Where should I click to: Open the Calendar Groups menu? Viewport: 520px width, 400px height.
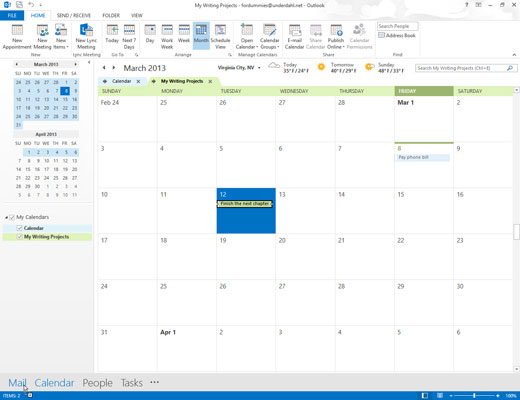click(269, 37)
